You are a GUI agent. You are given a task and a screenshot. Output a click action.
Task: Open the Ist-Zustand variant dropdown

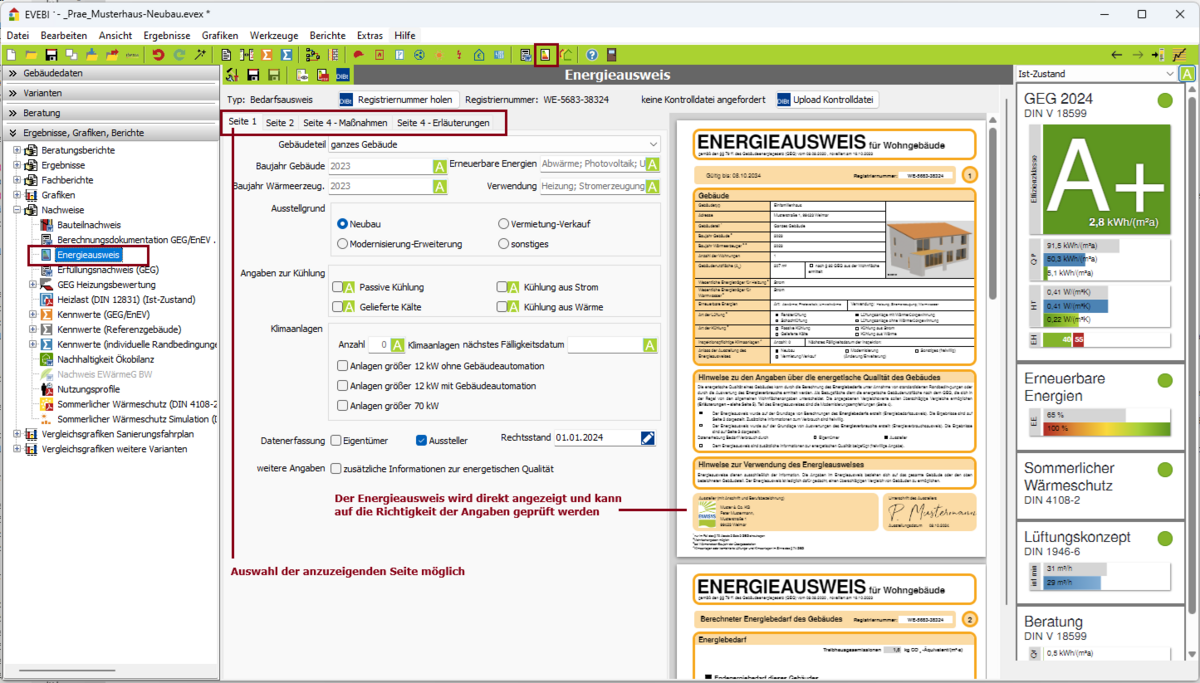(x=1096, y=74)
